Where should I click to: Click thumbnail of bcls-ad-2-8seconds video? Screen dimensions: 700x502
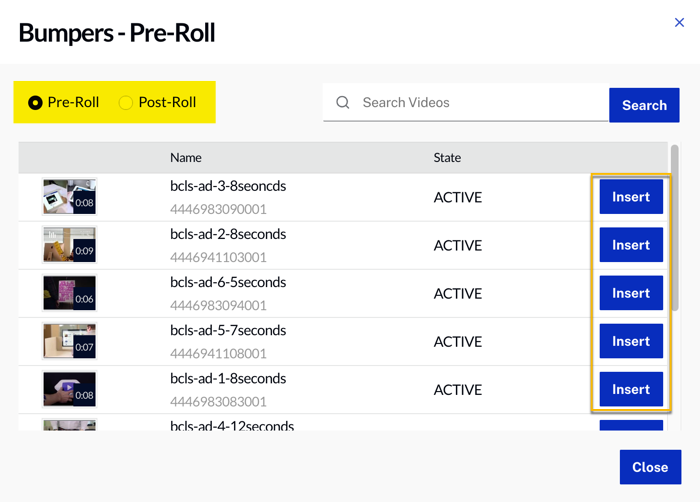point(69,245)
